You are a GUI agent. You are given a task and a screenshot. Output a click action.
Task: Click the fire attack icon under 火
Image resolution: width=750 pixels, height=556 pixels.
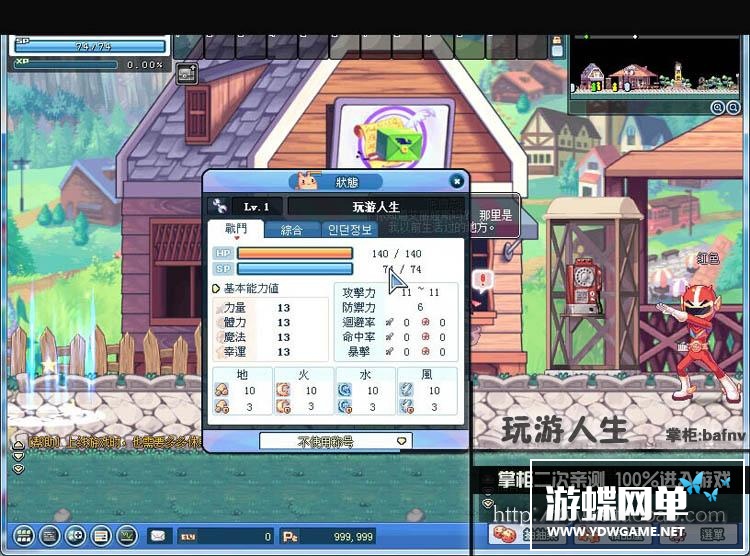click(283, 390)
